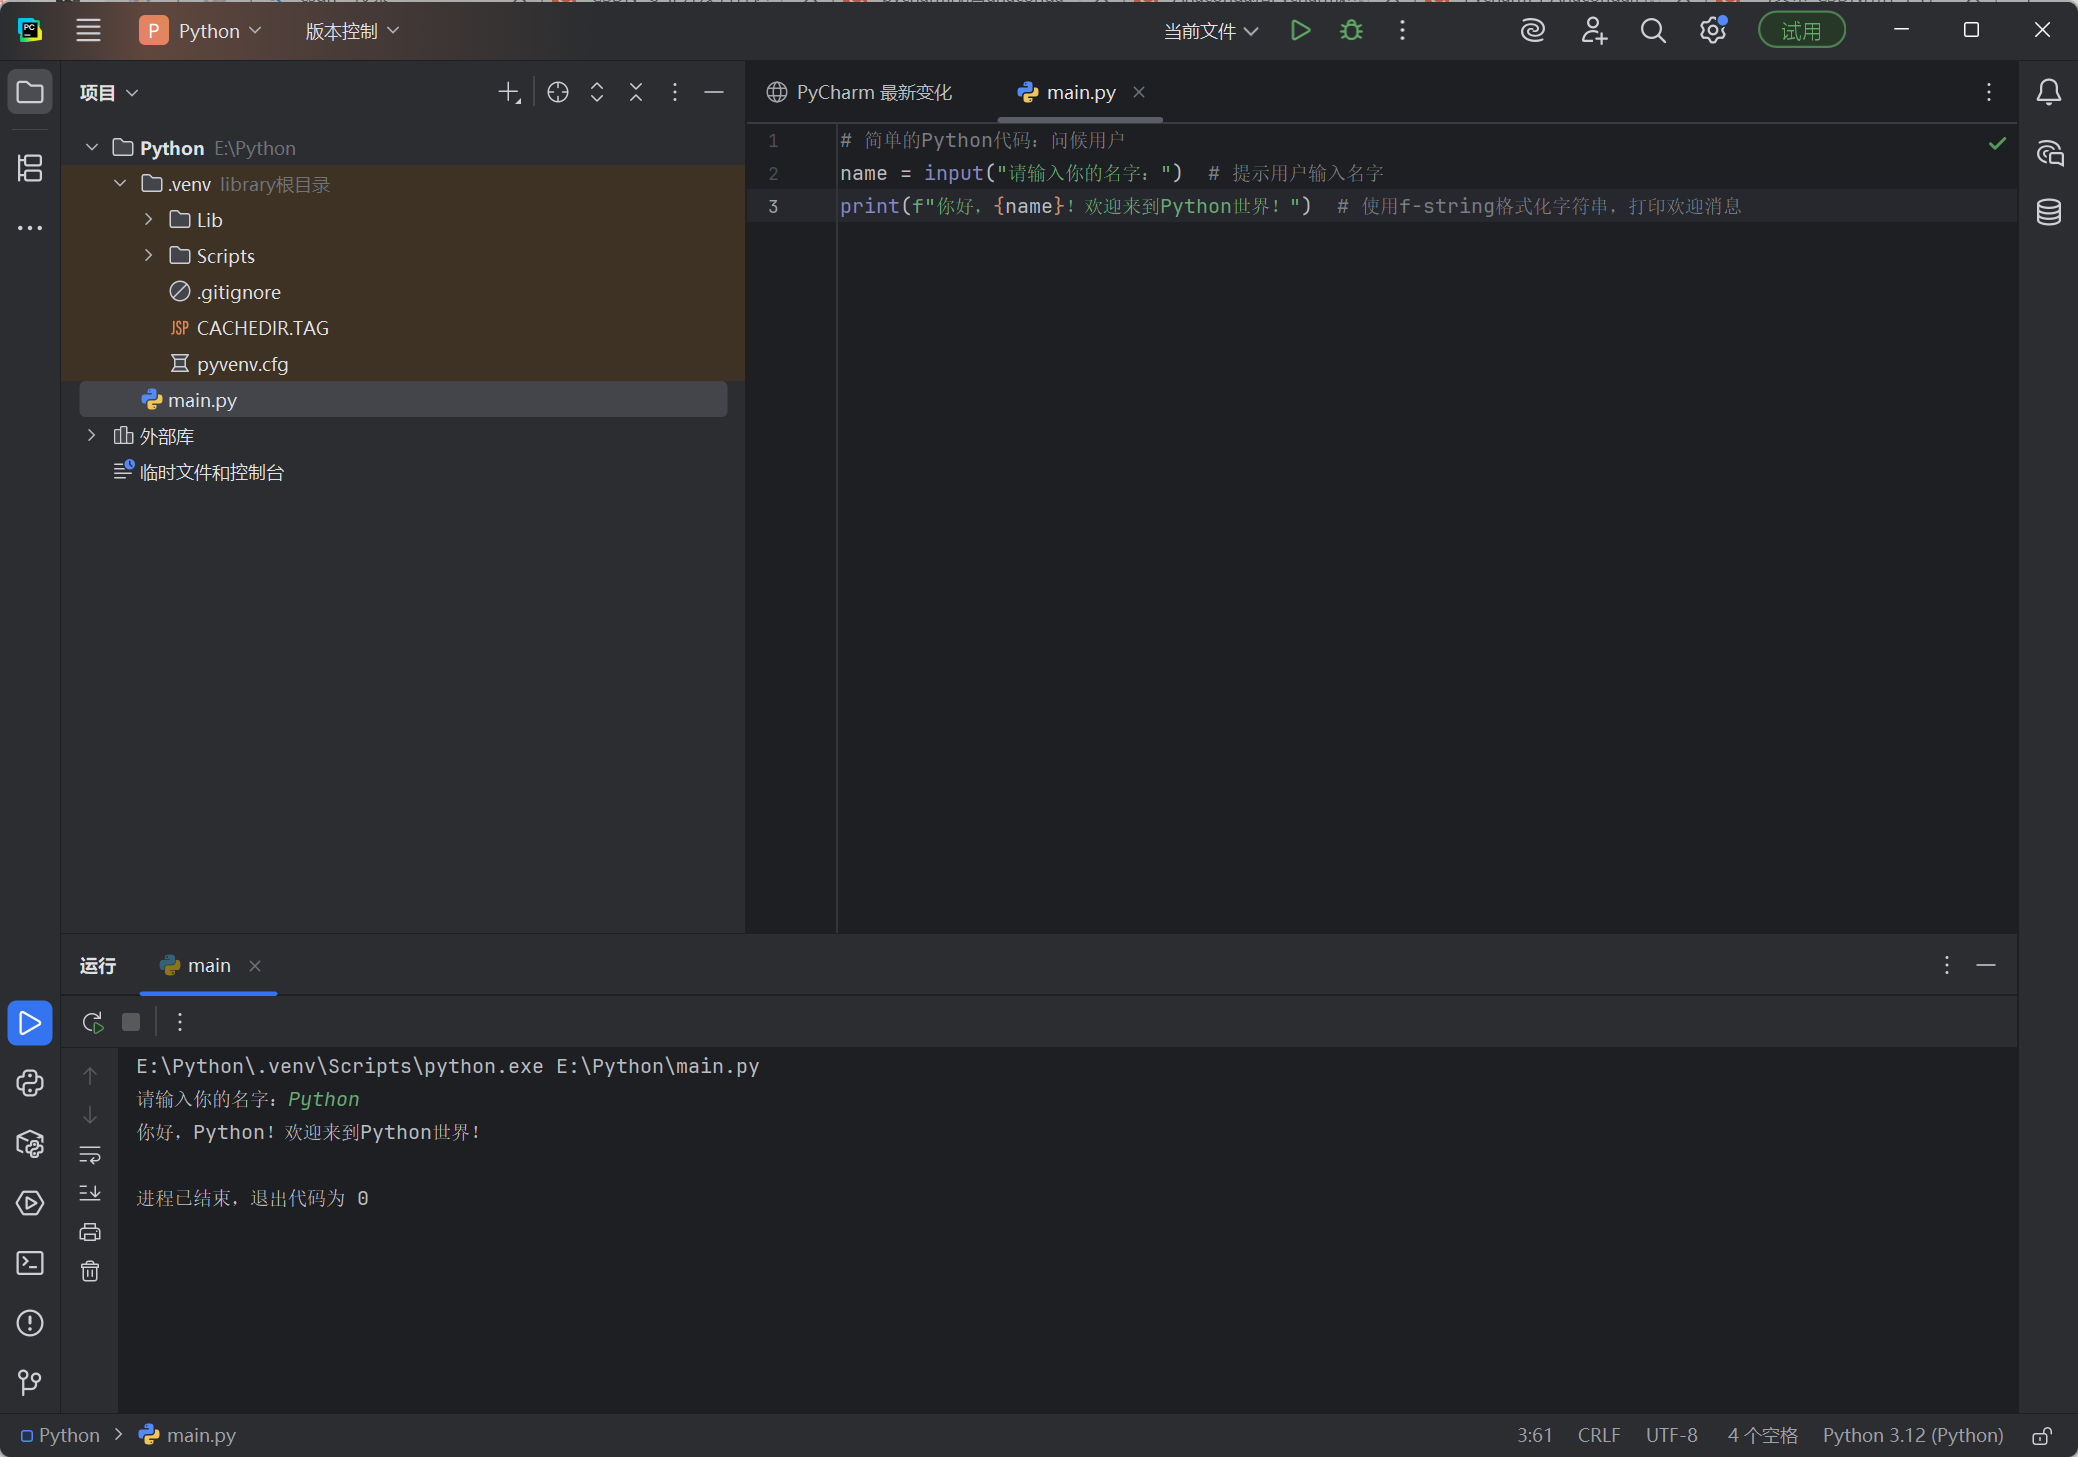Open the Debug tool
Screen dimensions: 2078x1457
click(x=1351, y=30)
